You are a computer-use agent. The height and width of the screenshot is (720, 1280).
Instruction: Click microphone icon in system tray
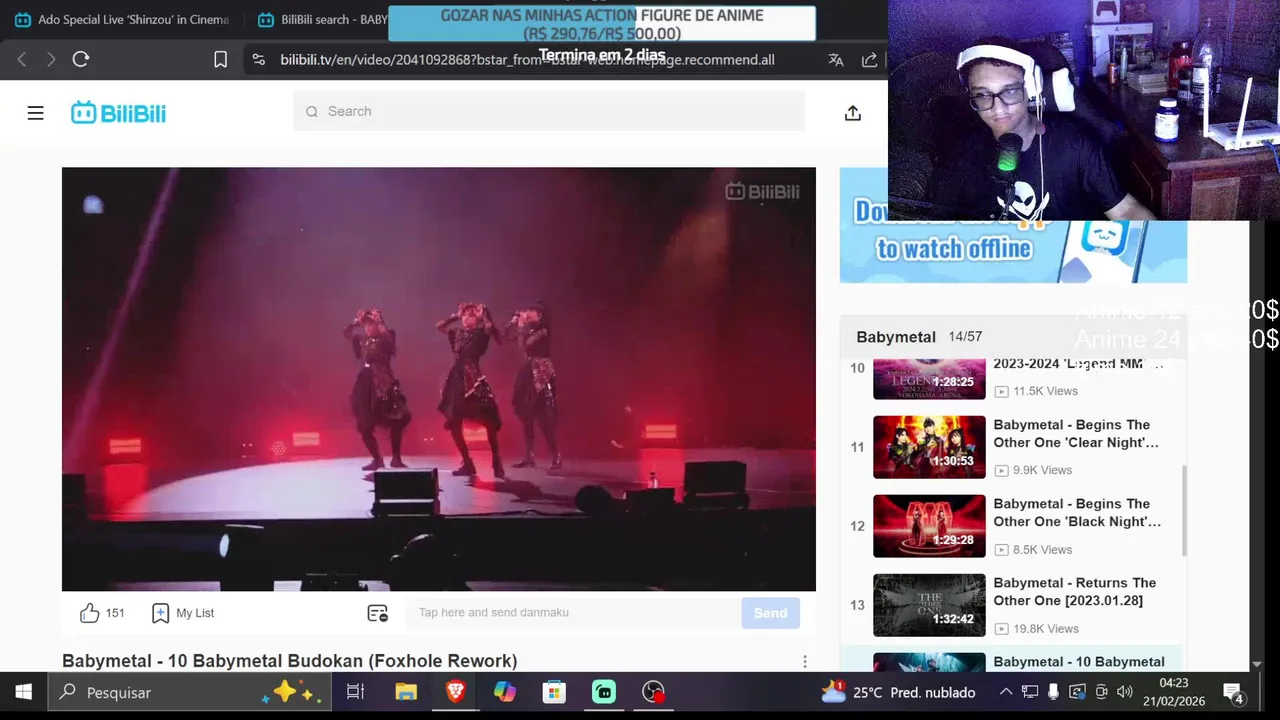[x=1053, y=692]
